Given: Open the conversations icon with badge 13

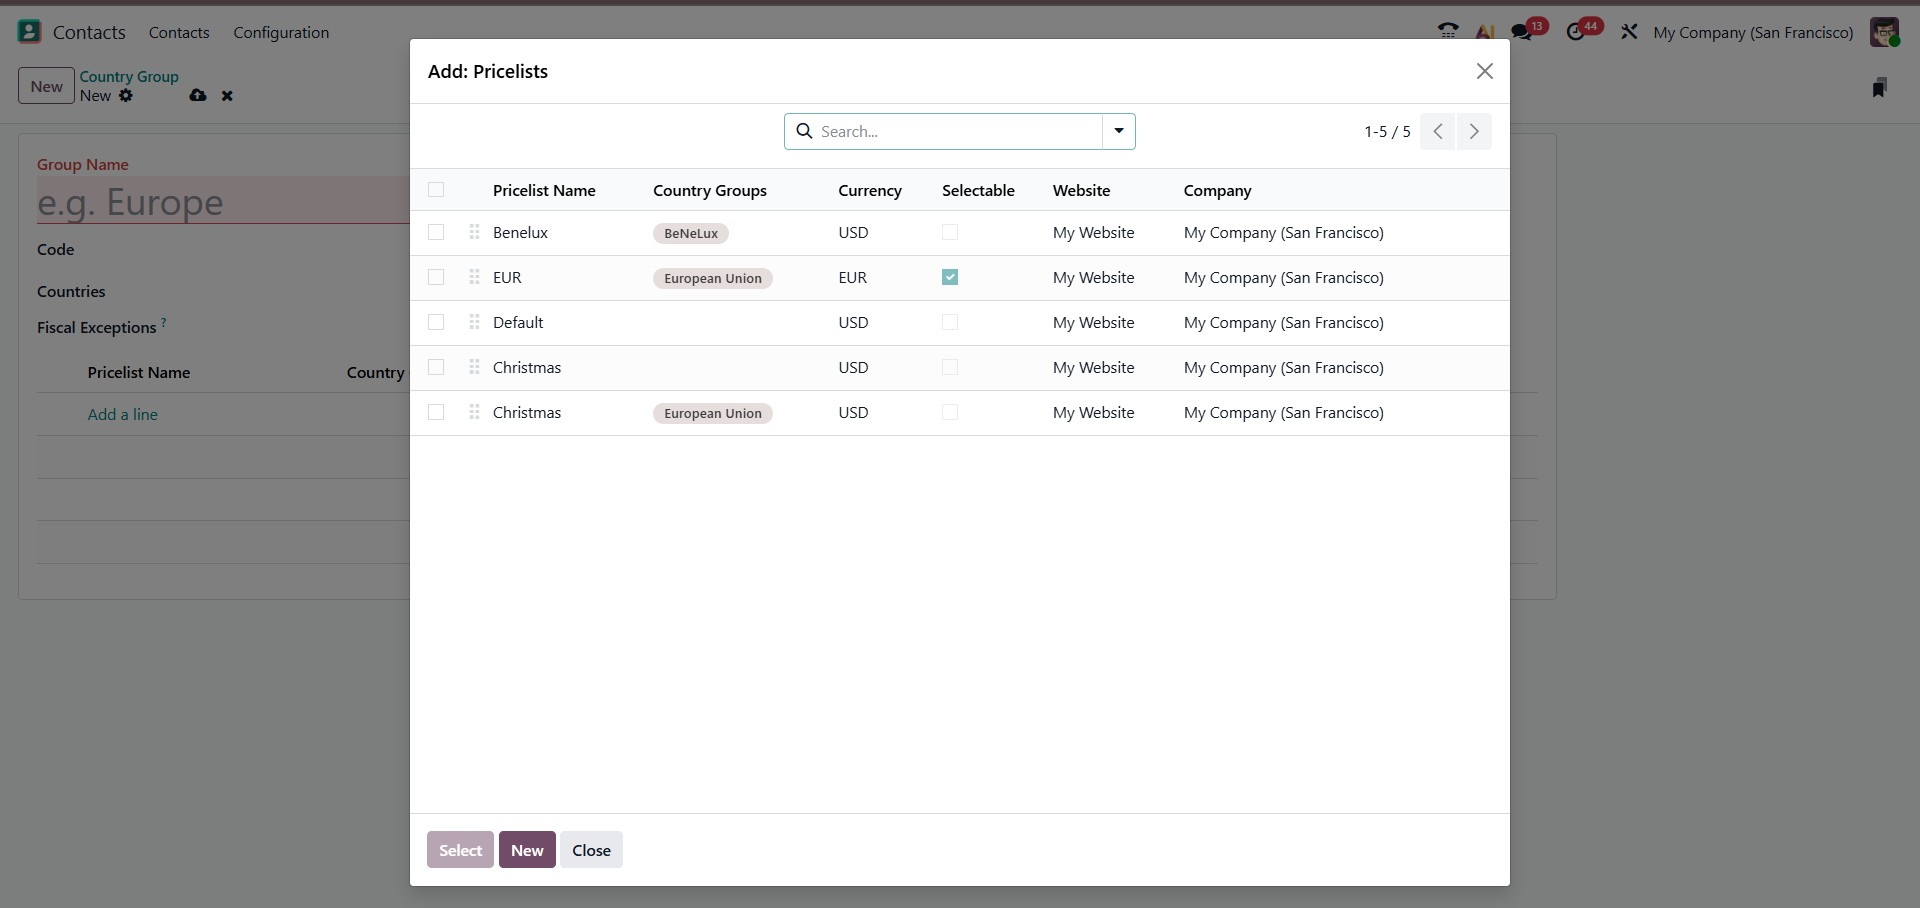Looking at the screenshot, I should coord(1522,32).
